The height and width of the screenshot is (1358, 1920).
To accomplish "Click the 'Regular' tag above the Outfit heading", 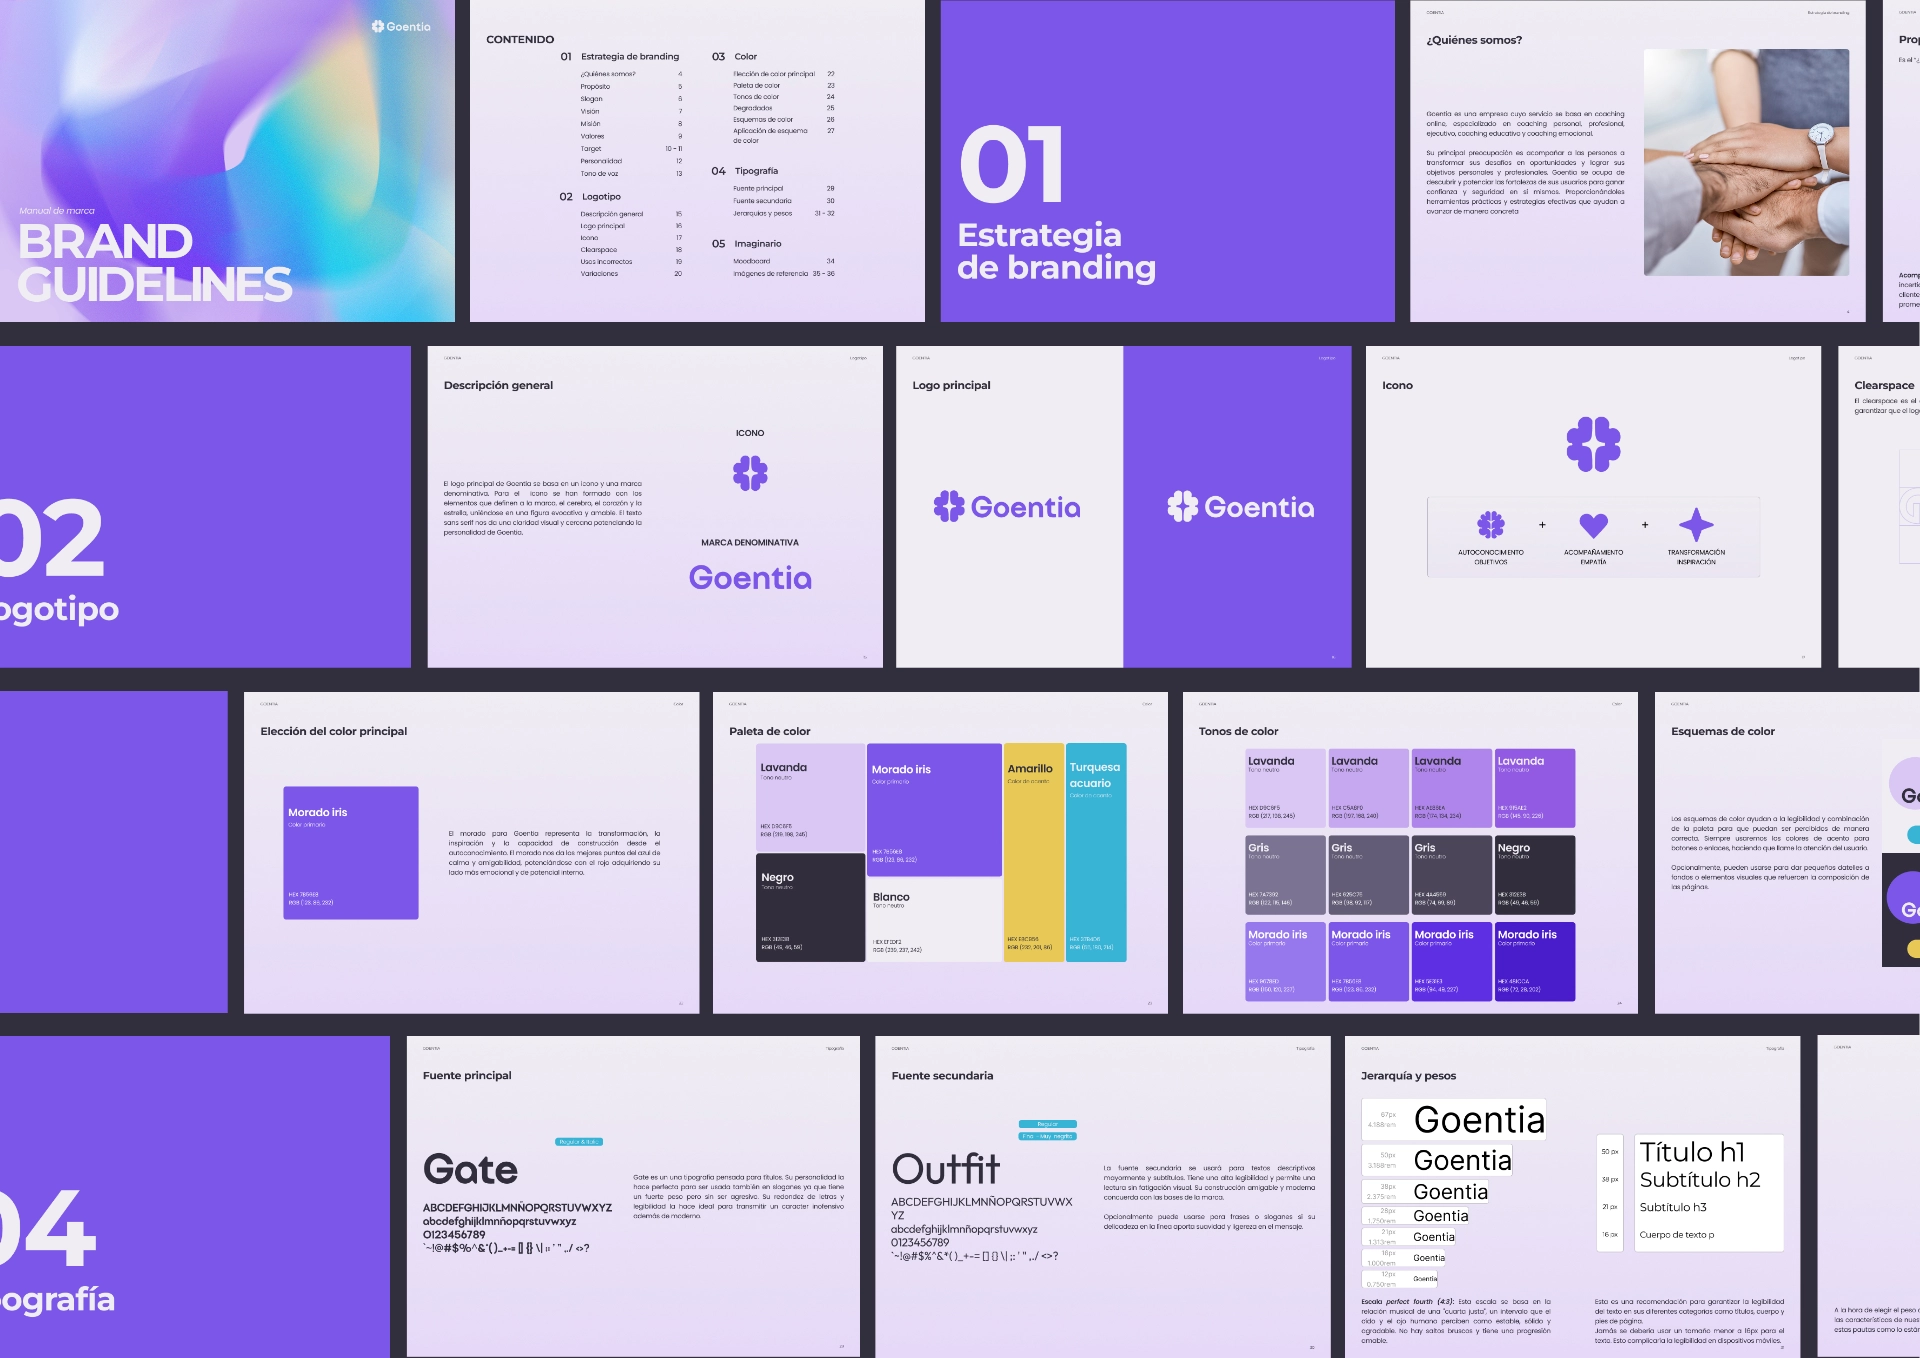I will point(1047,1124).
